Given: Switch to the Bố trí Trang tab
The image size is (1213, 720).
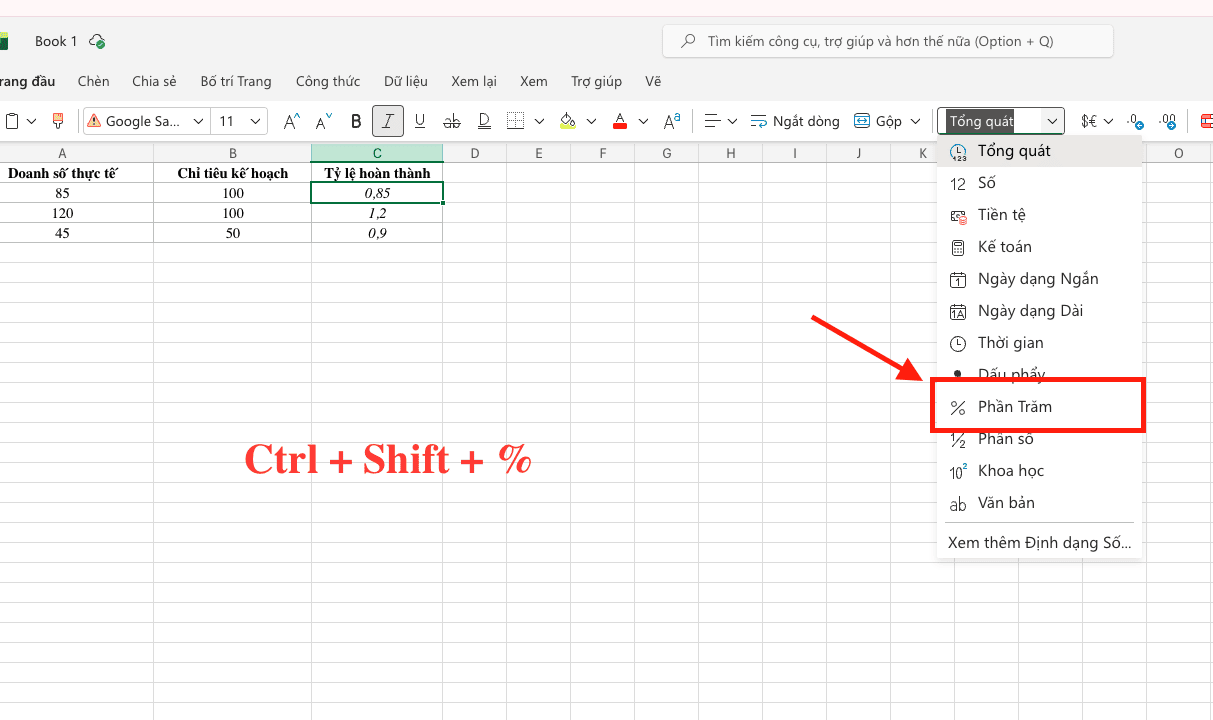Looking at the screenshot, I should [x=236, y=81].
